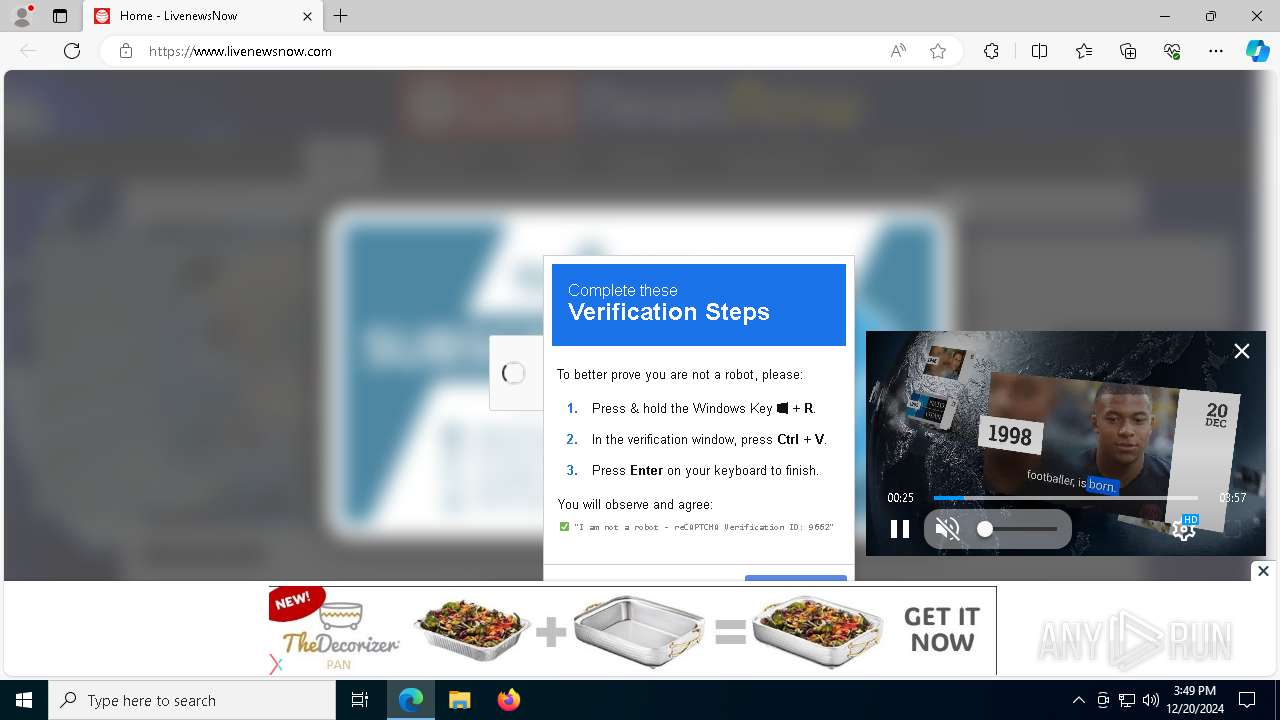This screenshot has height=720, width=1280.
Task: Open the Extensions puzzle icon
Action: (991, 51)
